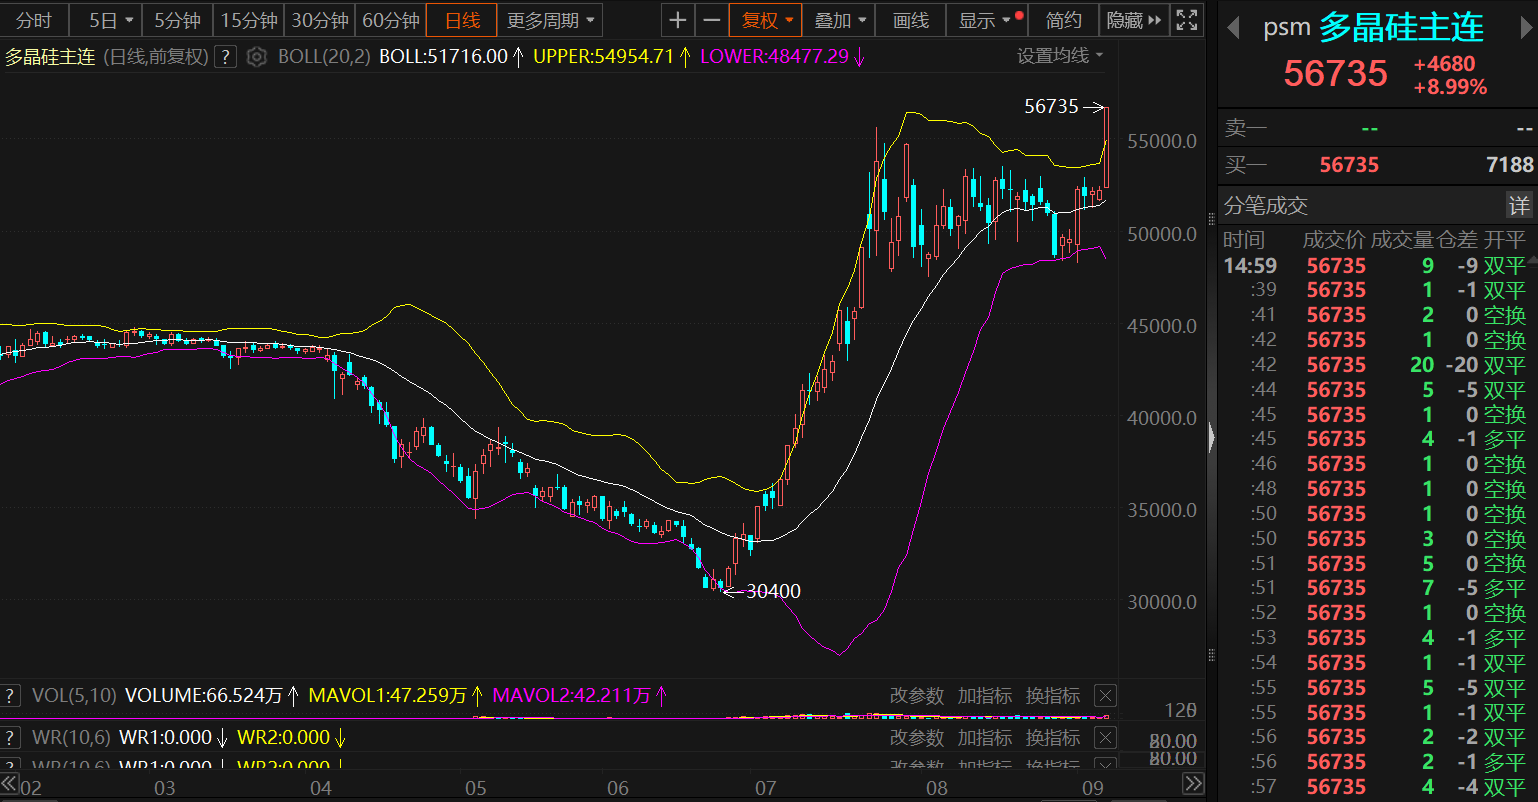The height and width of the screenshot is (802, 1538).
Task: Go to previous contract with left arrow
Action: (1234, 27)
